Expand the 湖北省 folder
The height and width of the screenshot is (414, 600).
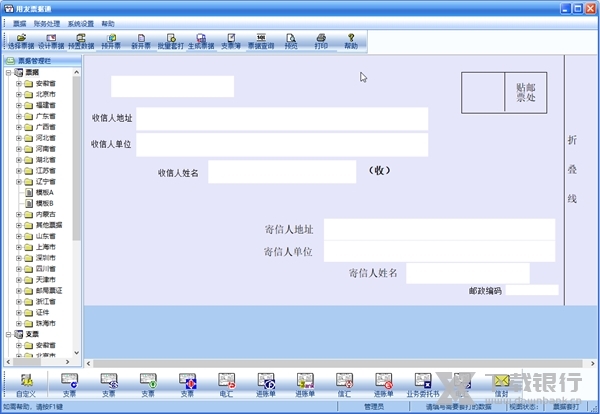point(18,160)
